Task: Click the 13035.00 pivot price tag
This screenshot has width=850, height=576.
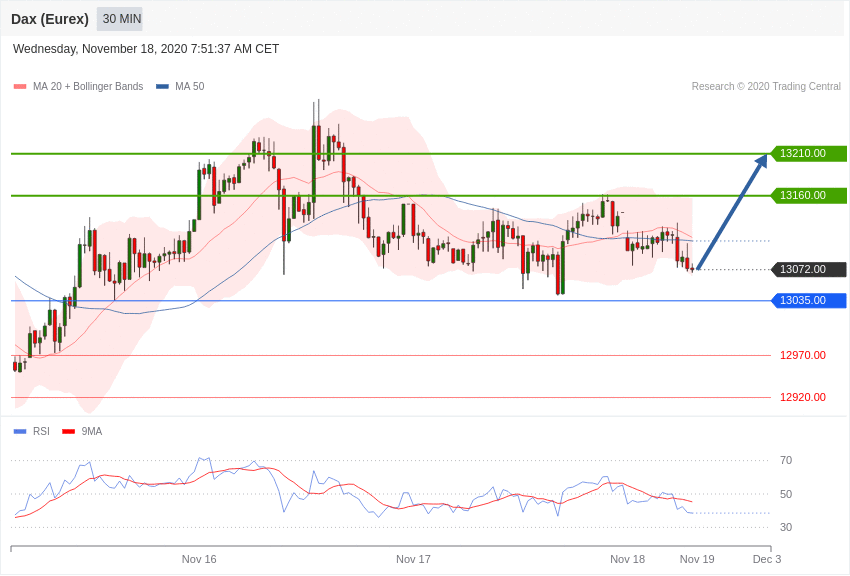Action: 809,300
